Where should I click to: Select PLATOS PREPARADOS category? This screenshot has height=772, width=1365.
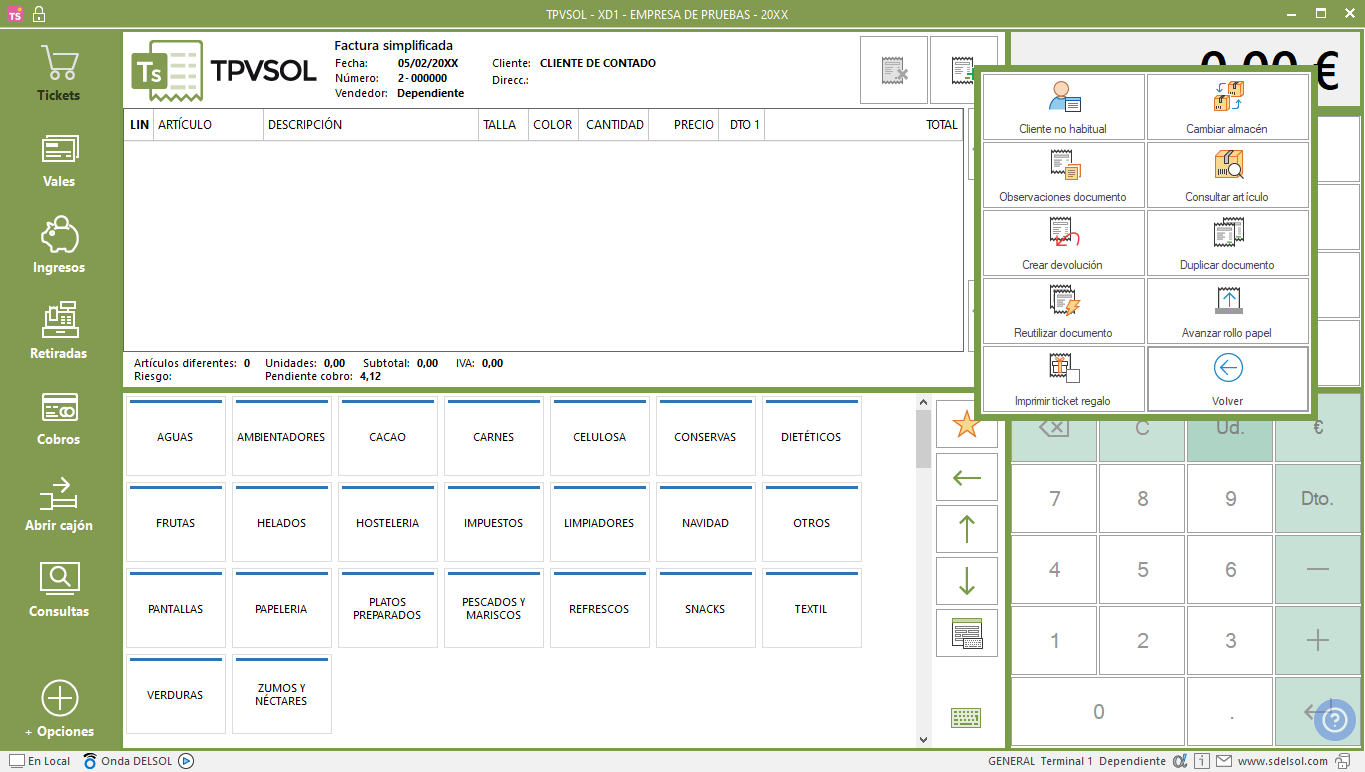pos(388,609)
